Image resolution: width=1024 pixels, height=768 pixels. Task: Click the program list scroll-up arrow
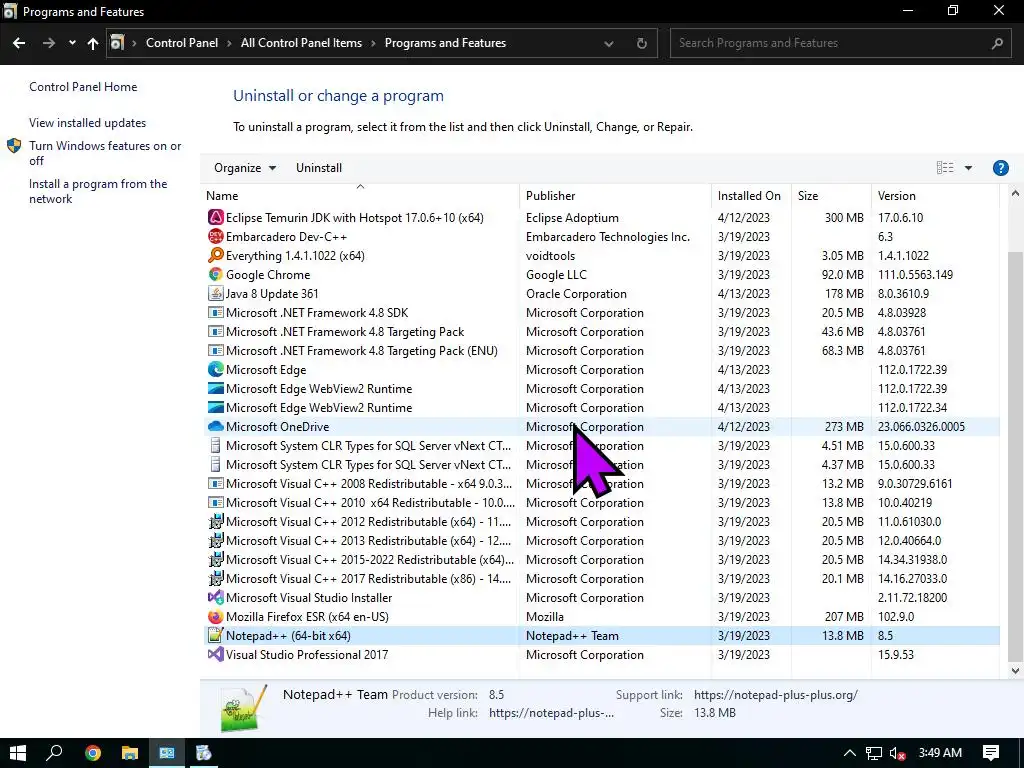click(1014, 193)
